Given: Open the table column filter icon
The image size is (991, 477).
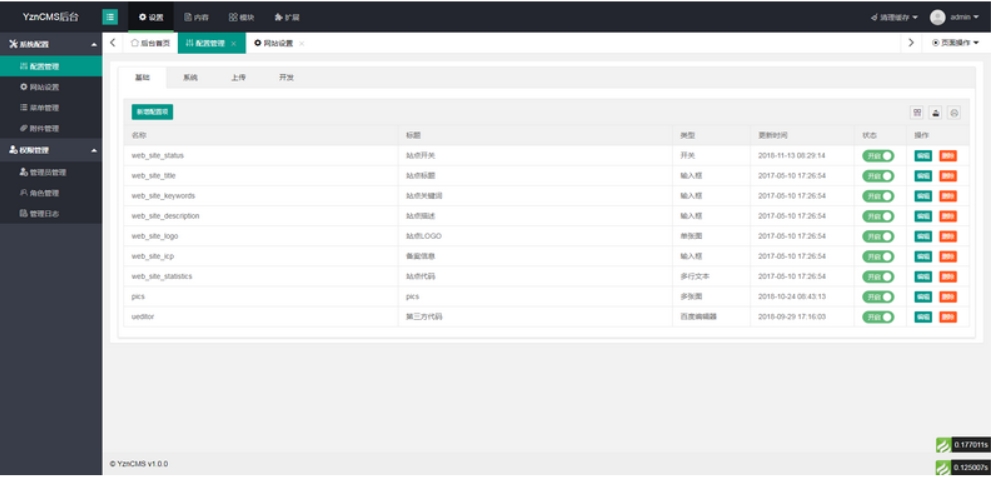Looking at the screenshot, I should click(x=916, y=113).
